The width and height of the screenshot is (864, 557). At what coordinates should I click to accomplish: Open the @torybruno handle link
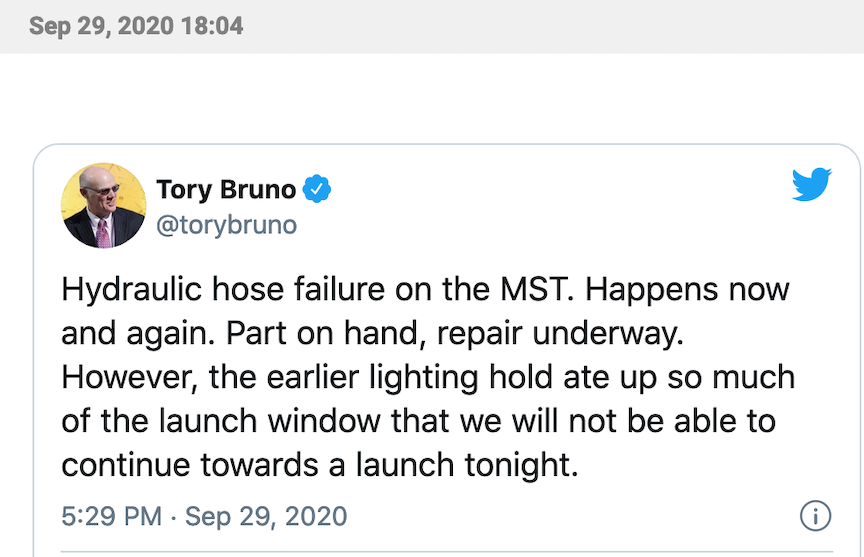[x=227, y=224]
